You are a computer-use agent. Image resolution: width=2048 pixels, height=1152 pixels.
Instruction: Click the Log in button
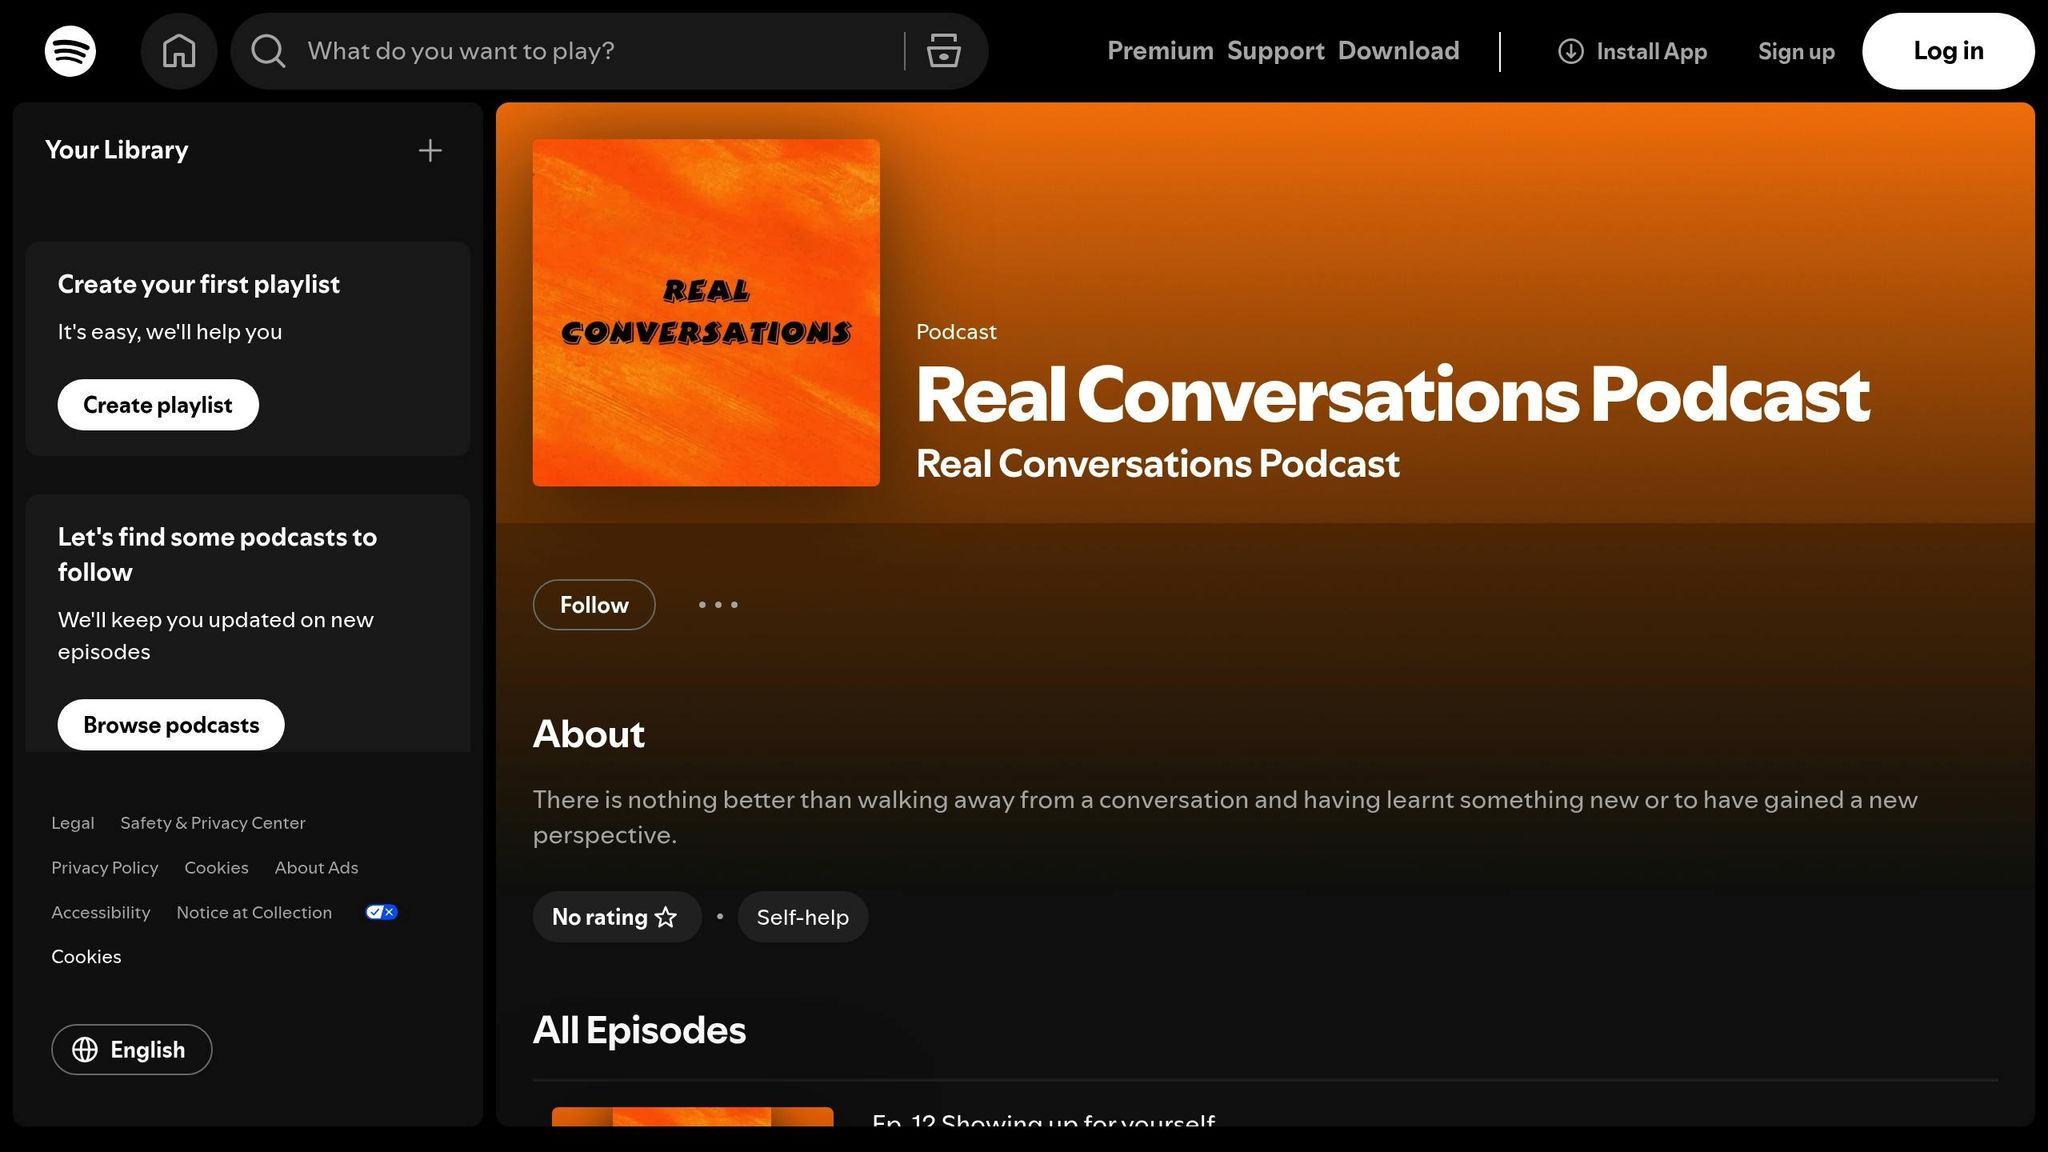click(x=1946, y=50)
